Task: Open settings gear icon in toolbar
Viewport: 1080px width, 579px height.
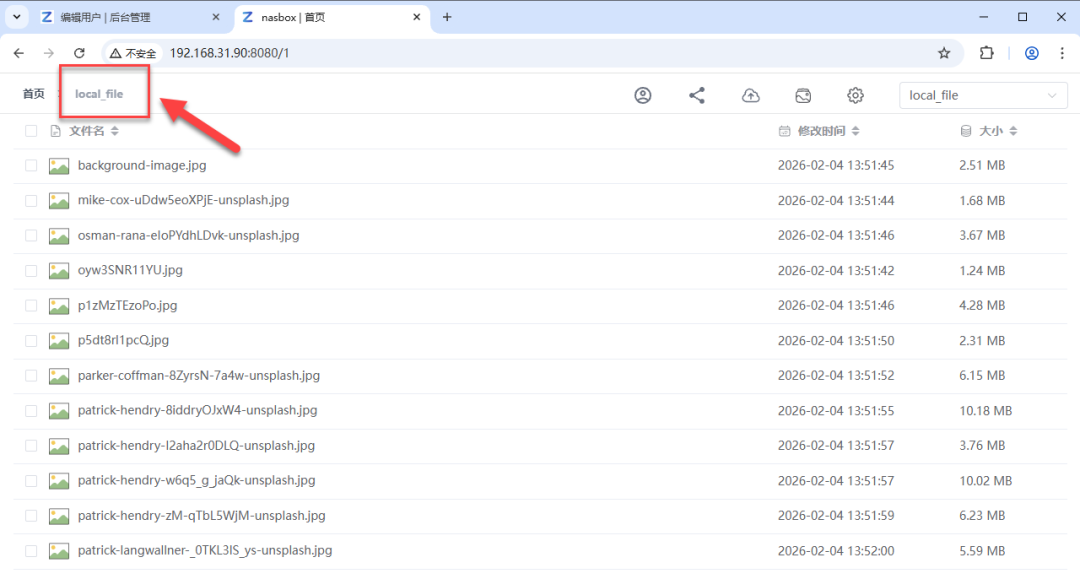Action: [x=855, y=95]
